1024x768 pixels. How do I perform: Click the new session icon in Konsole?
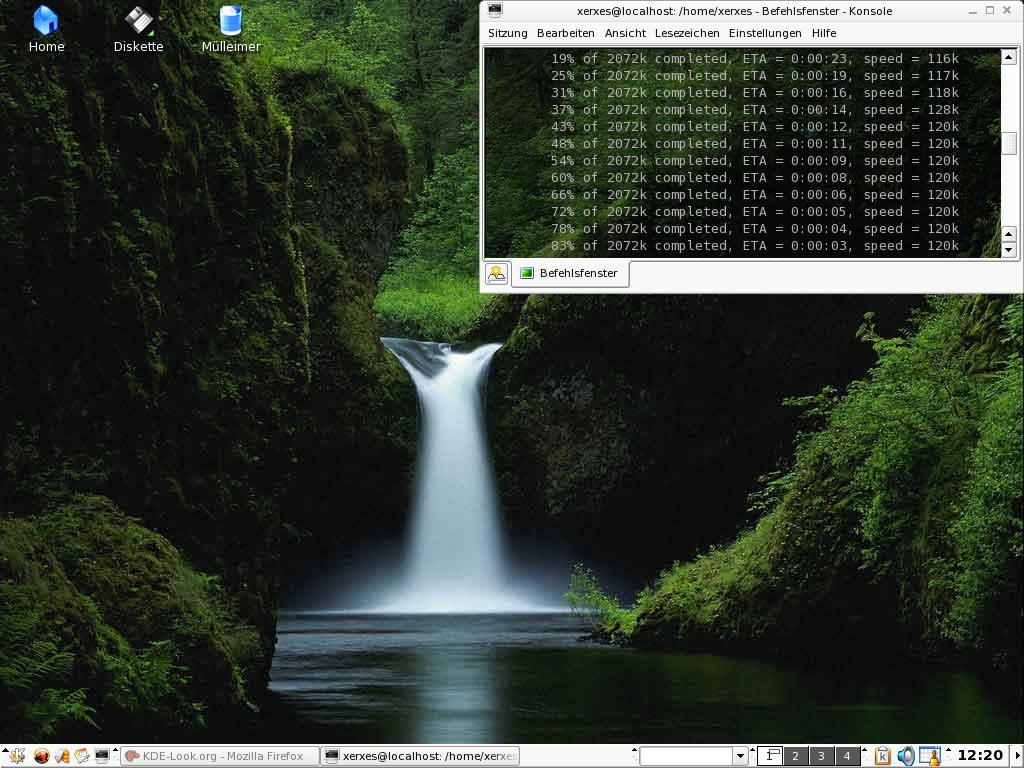pos(496,273)
